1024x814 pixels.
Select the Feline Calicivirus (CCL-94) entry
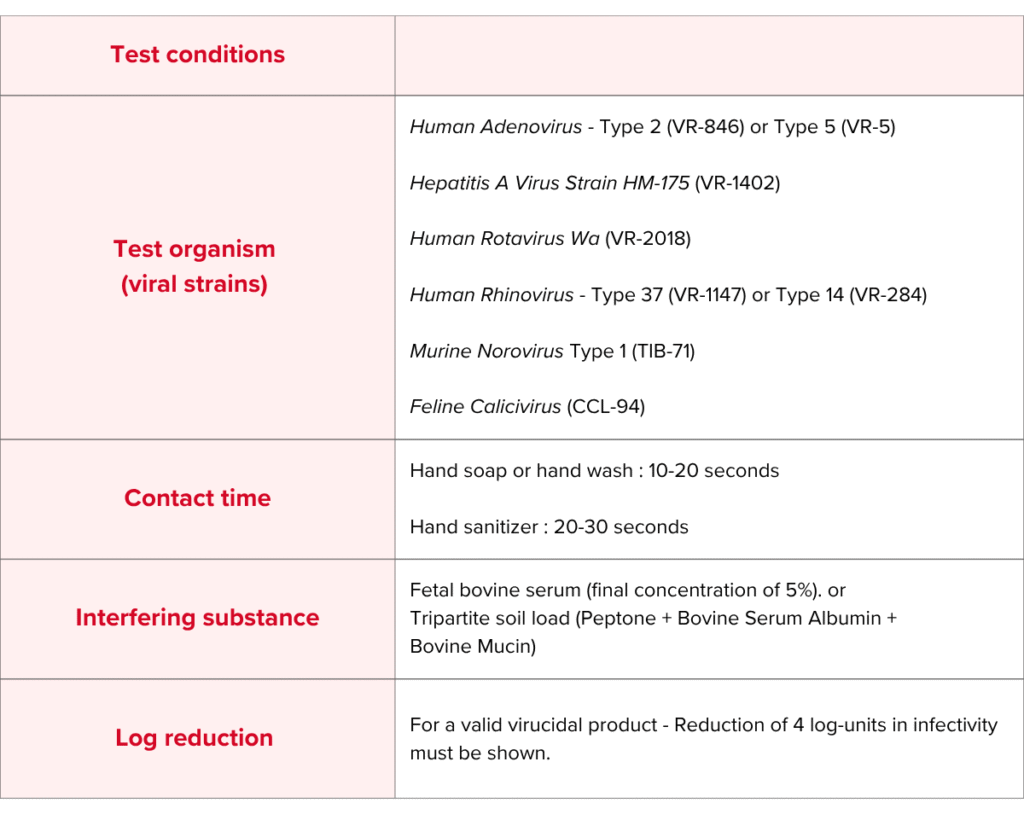(527, 407)
